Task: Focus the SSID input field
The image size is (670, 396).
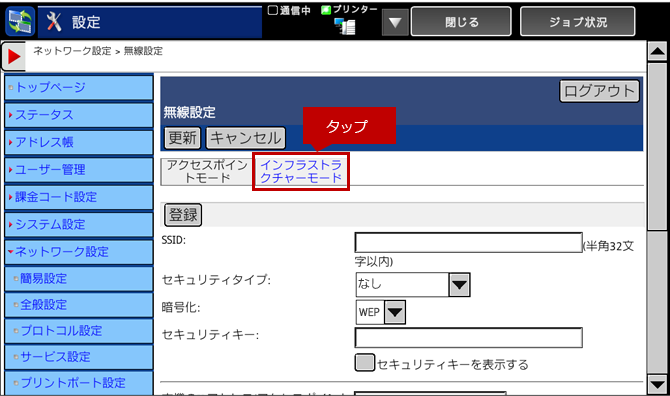Action: point(468,243)
